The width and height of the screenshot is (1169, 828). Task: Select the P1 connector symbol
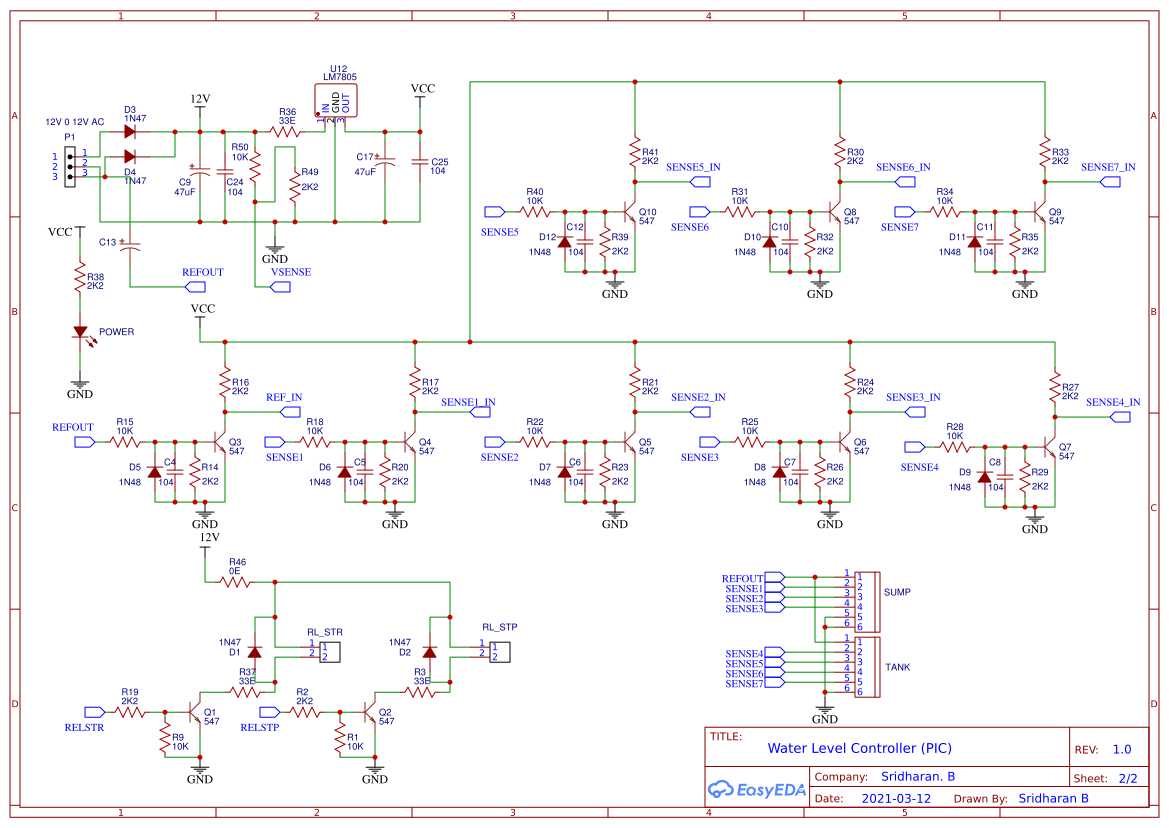(70, 167)
